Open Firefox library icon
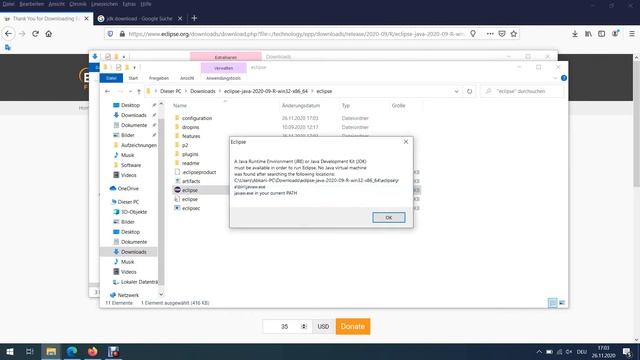The image size is (640, 360). click(x=588, y=34)
